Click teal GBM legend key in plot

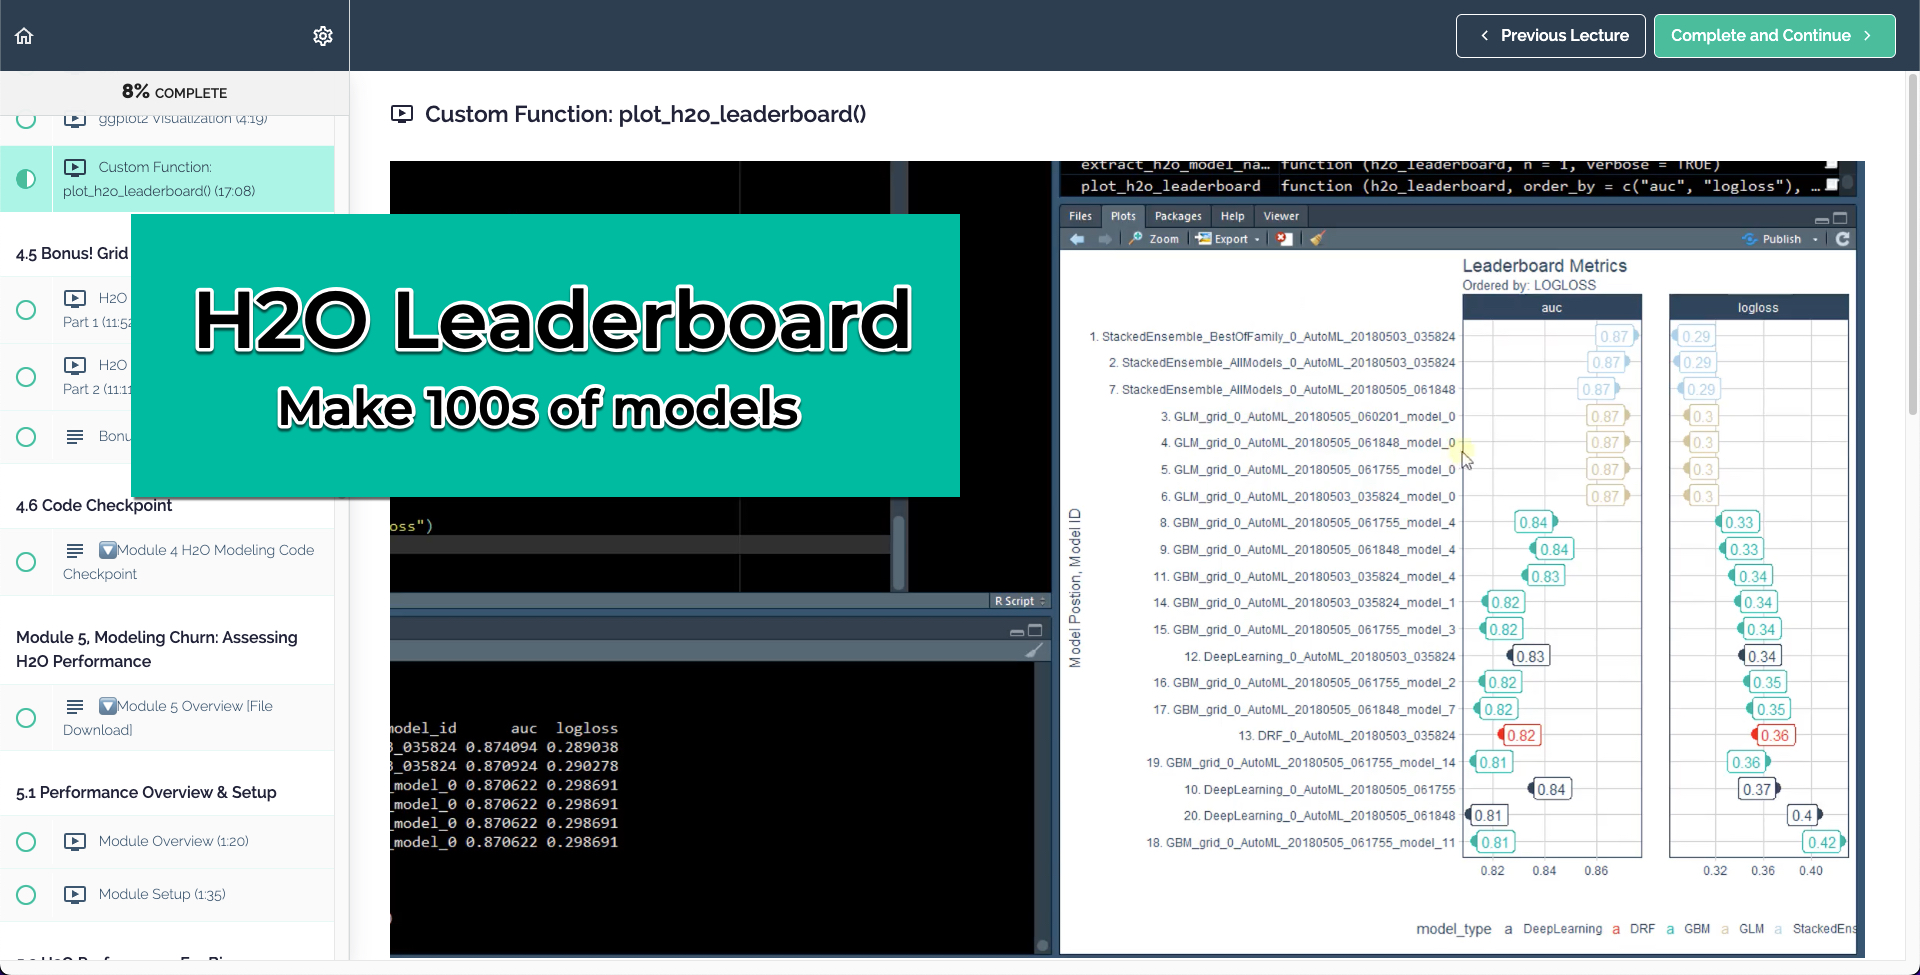tap(1670, 929)
